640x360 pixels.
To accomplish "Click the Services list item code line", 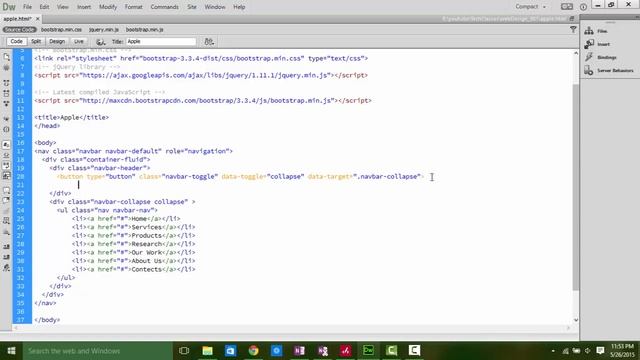I will coord(133,227).
